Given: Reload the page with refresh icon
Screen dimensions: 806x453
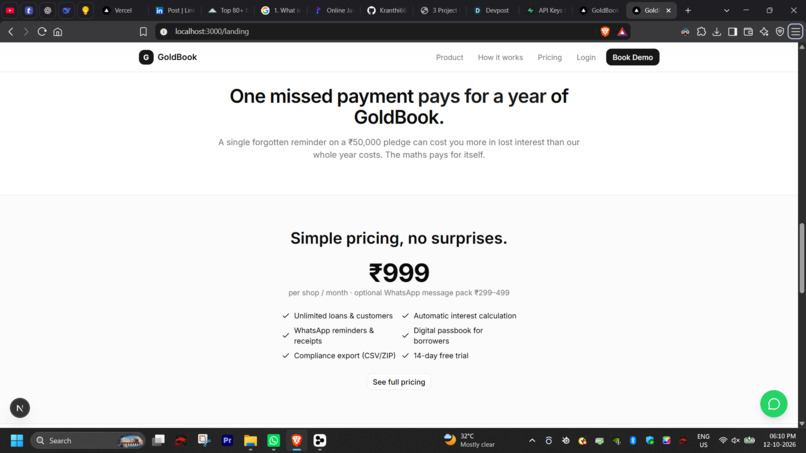Looking at the screenshot, I should point(42,31).
